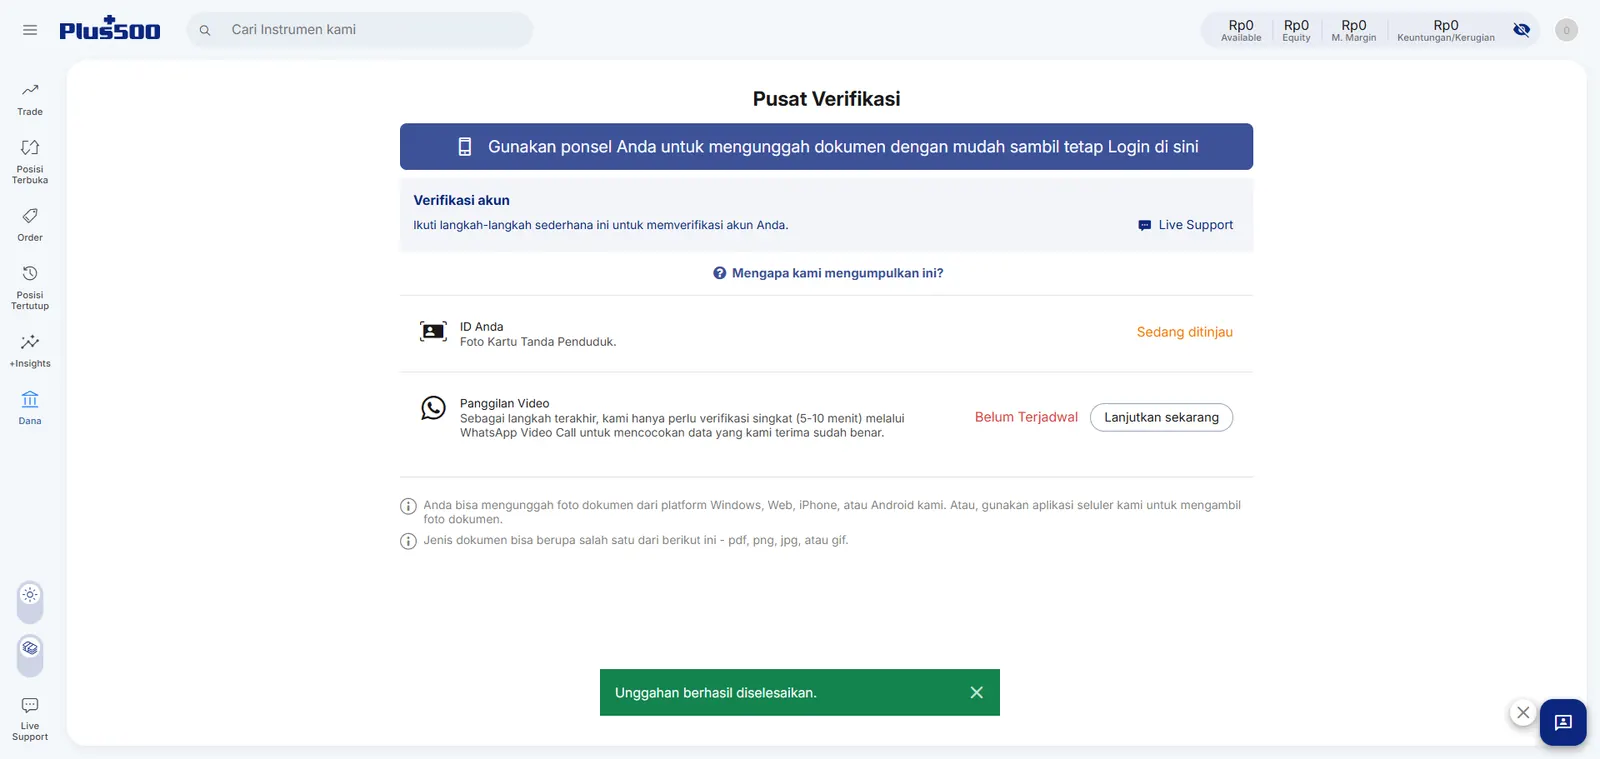Open Live Support from the sidebar
The image size is (1600, 759).
coord(30,719)
